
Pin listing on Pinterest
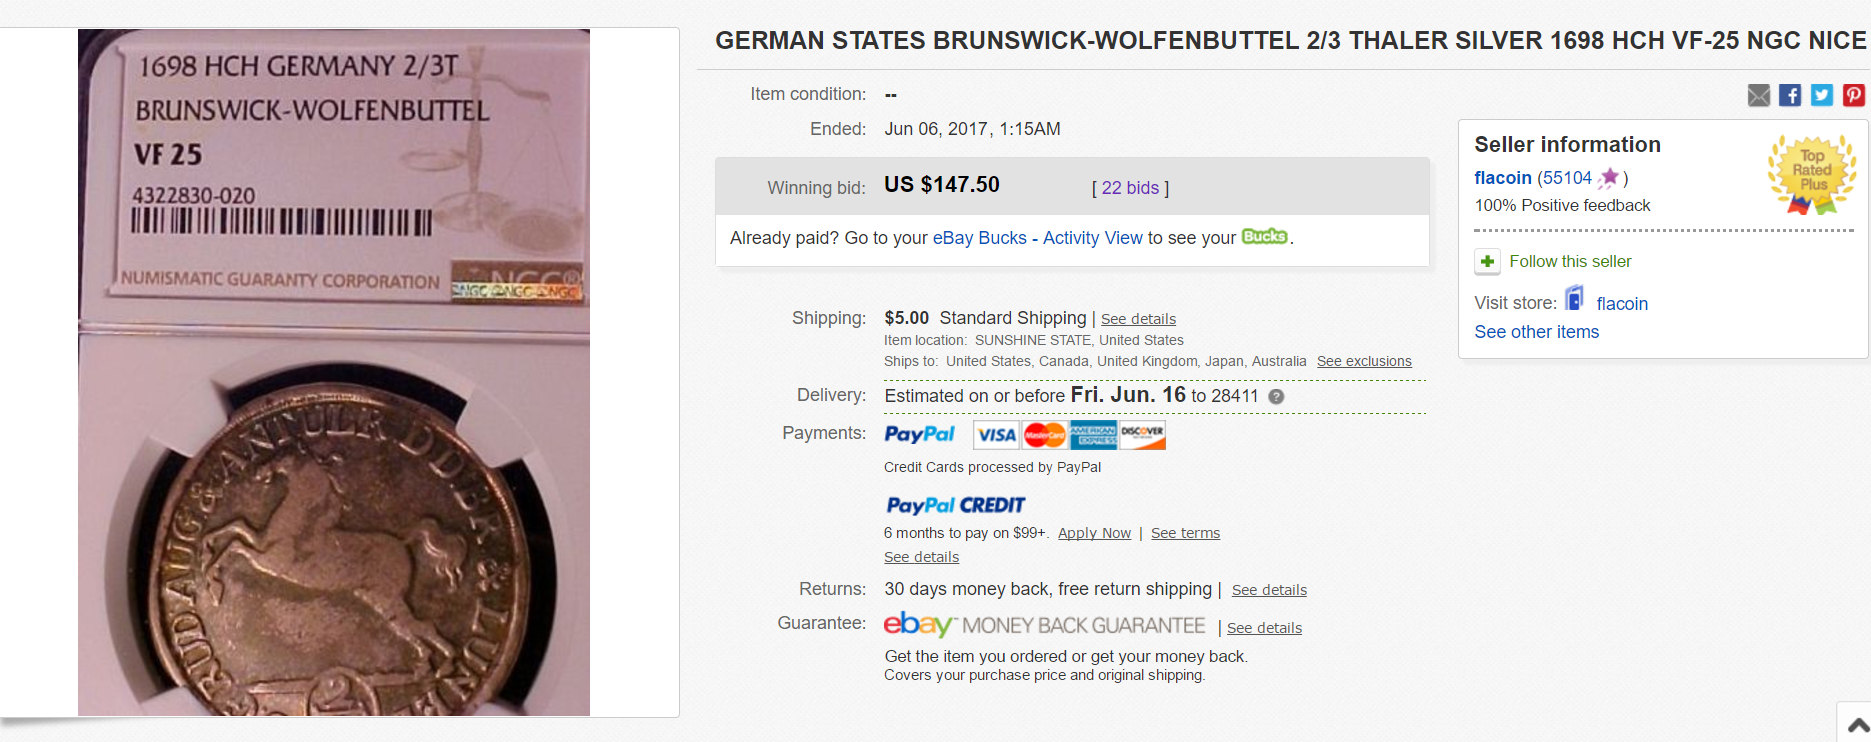click(x=1853, y=95)
